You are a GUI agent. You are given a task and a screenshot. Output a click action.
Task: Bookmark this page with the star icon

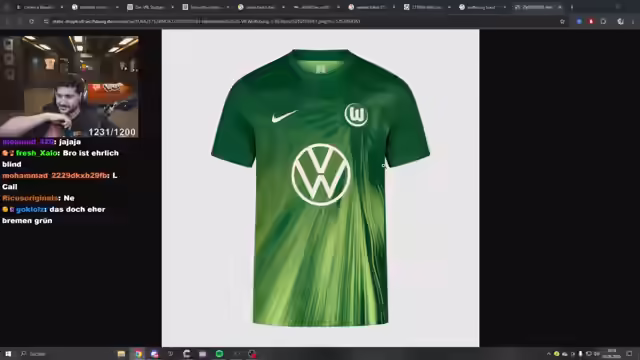pyautogui.click(x=562, y=21)
